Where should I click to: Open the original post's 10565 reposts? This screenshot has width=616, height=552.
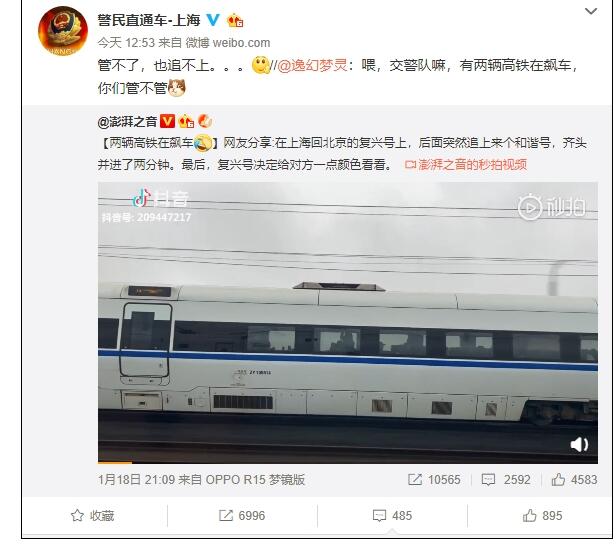pyautogui.click(x=434, y=480)
